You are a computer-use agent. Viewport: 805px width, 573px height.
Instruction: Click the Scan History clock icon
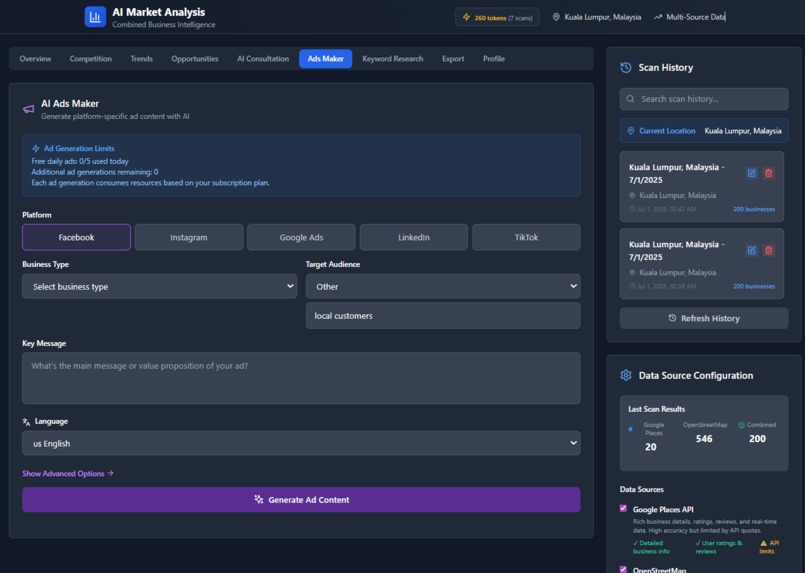coord(626,68)
